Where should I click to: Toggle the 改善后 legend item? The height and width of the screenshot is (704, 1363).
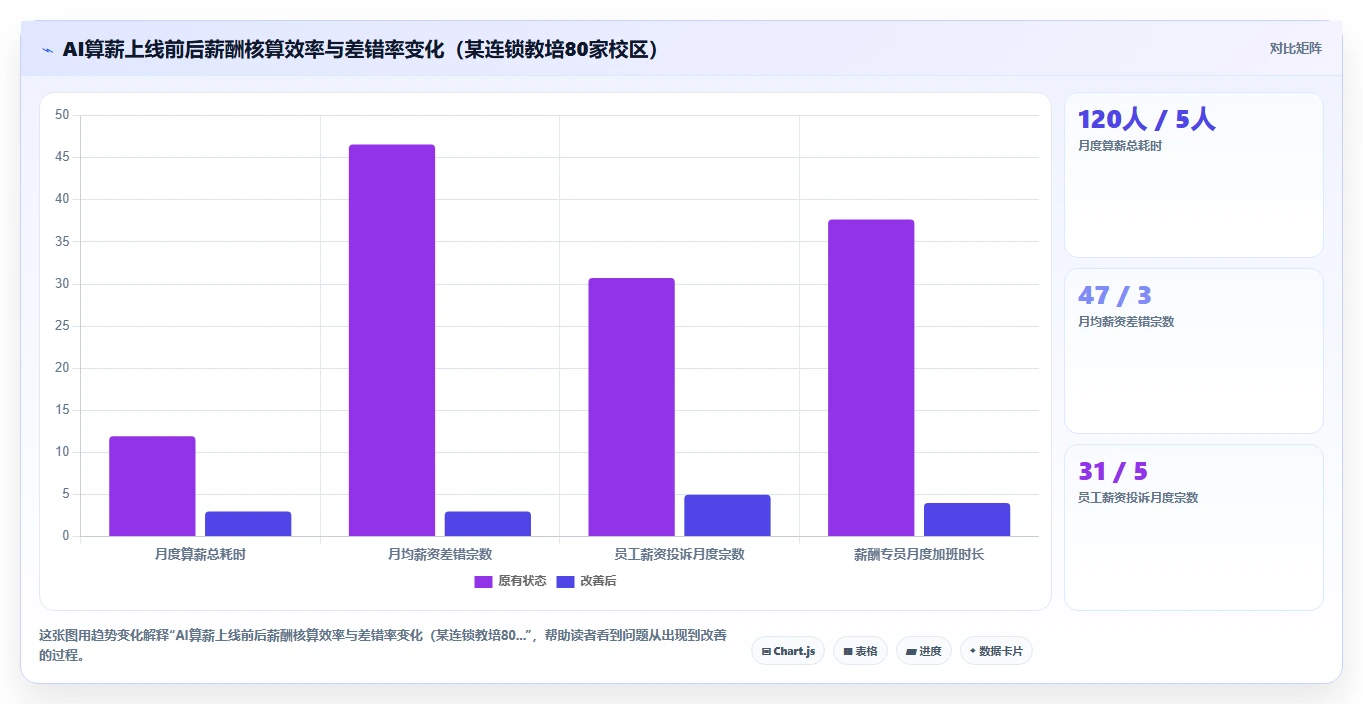click(586, 581)
